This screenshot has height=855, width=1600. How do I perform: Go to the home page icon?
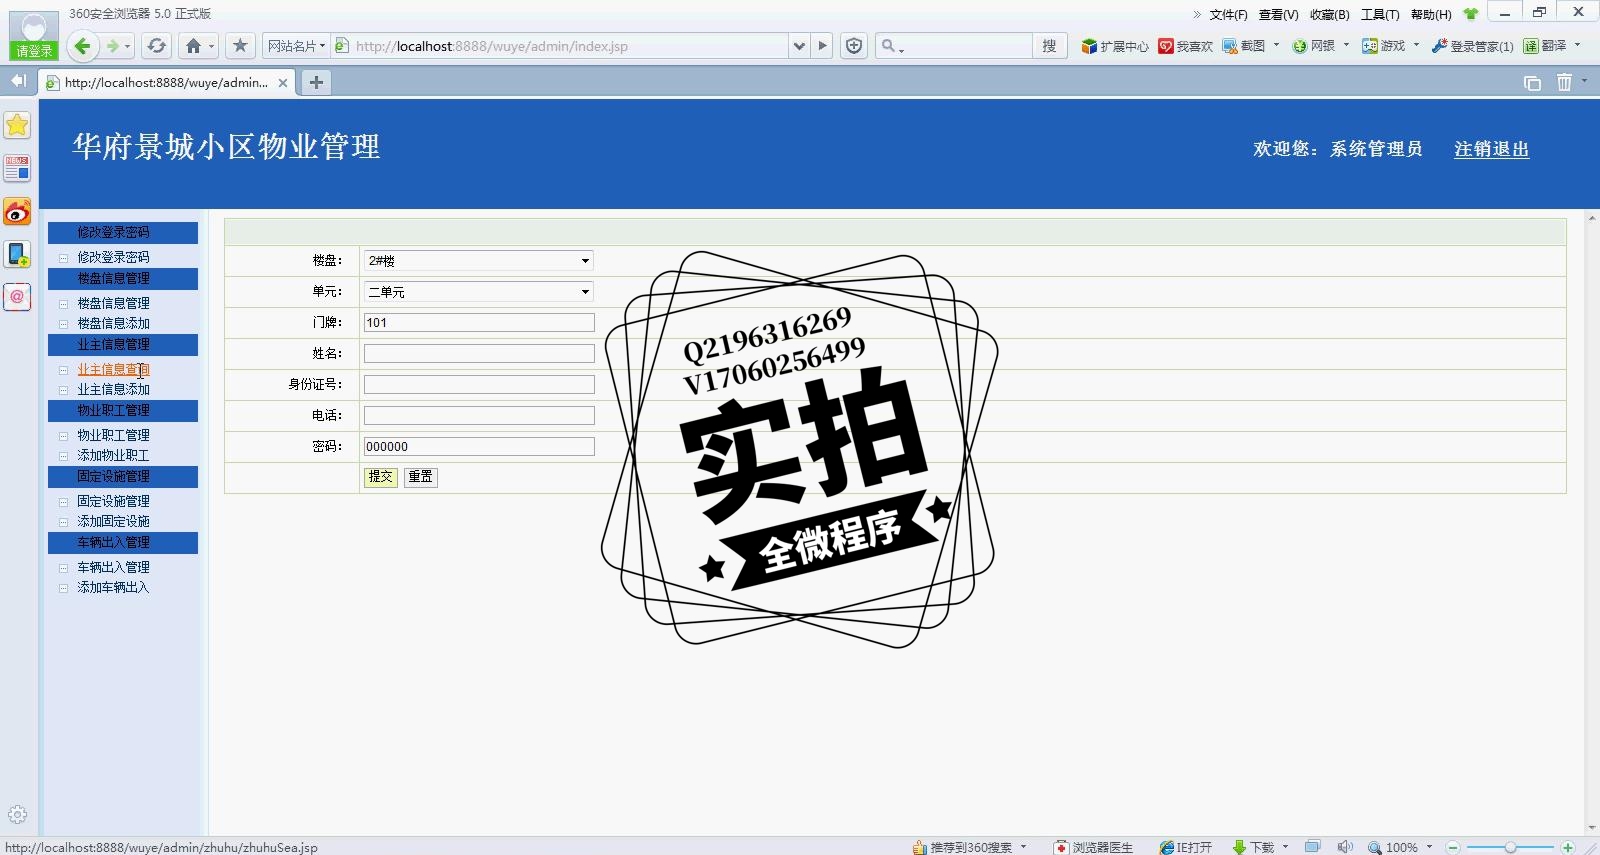(194, 46)
